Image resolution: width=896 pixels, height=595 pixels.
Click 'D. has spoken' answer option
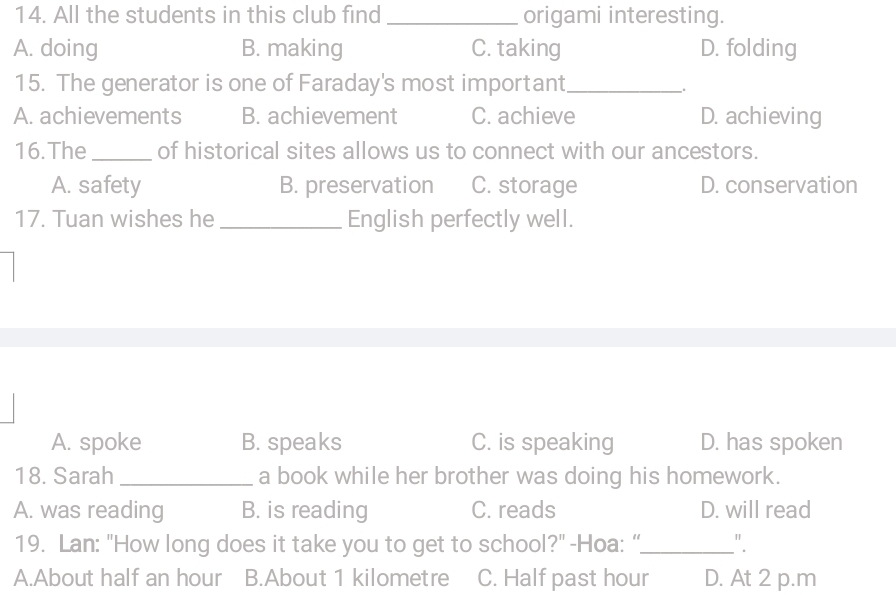pos(771,442)
